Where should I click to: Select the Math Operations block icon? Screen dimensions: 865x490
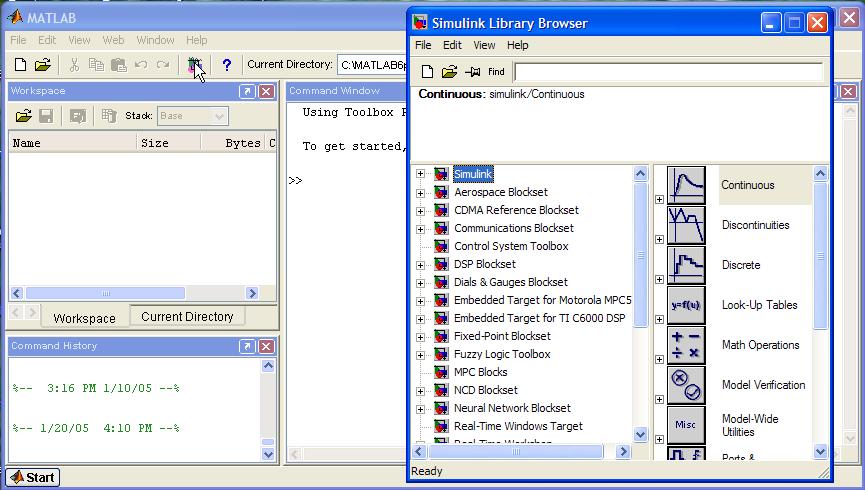[686, 345]
